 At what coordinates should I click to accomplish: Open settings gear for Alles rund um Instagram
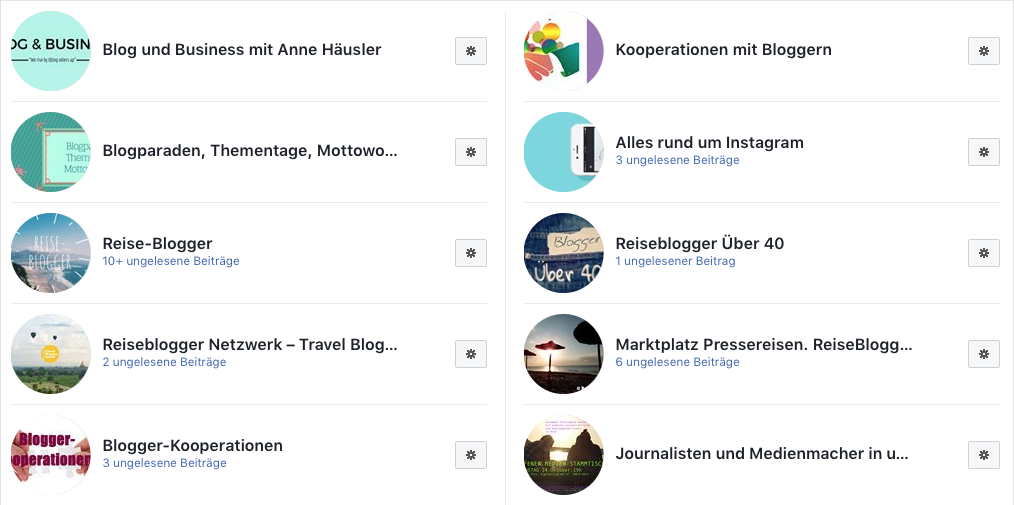[984, 152]
